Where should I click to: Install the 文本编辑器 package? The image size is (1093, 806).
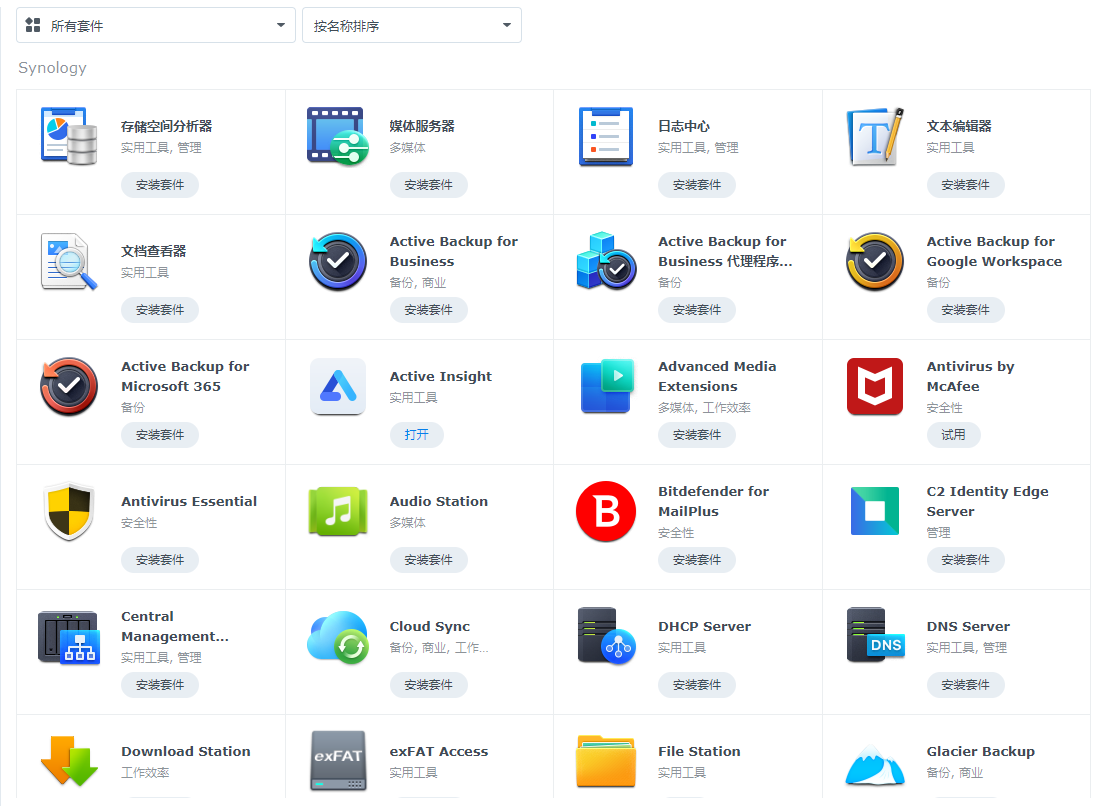[965, 185]
